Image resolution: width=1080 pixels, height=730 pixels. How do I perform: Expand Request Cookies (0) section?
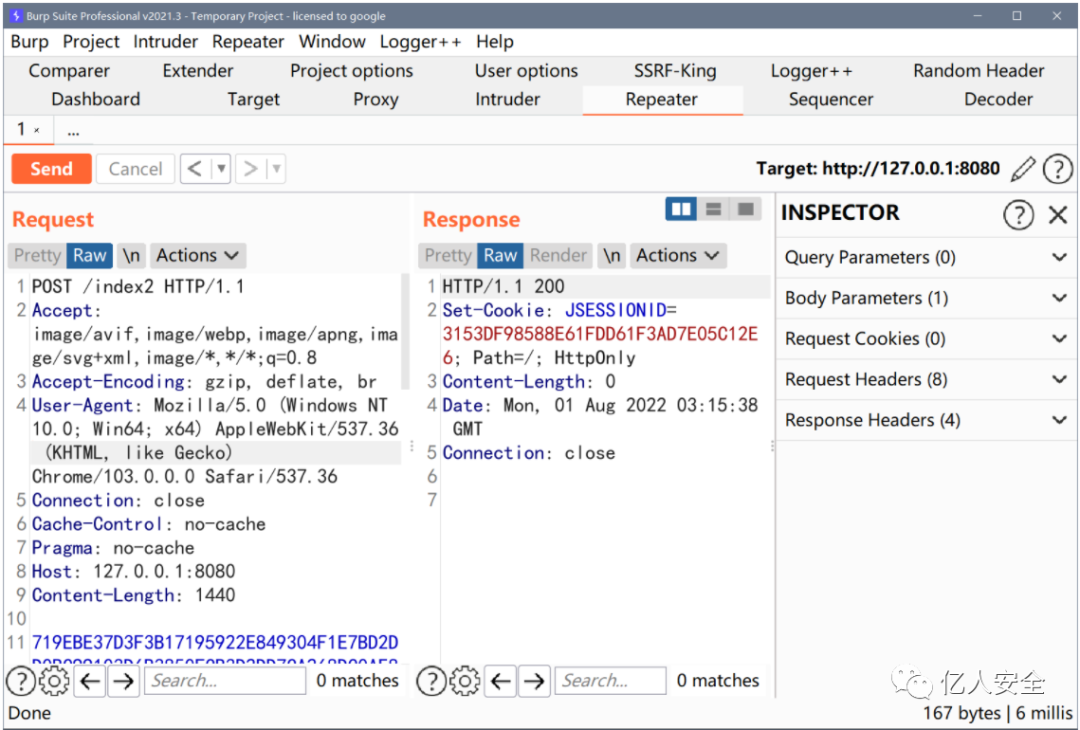click(926, 339)
